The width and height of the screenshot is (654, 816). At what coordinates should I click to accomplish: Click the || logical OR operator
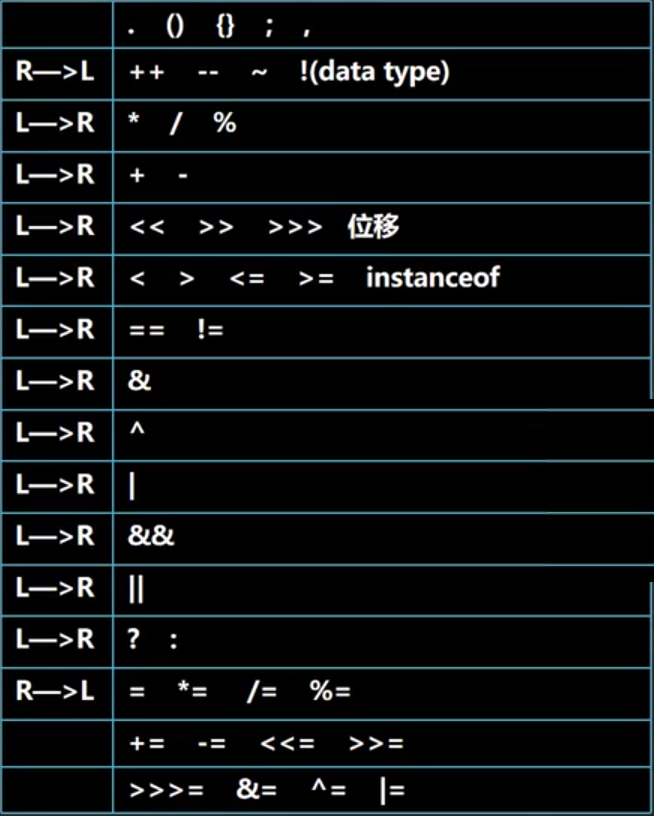tap(136, 589)
